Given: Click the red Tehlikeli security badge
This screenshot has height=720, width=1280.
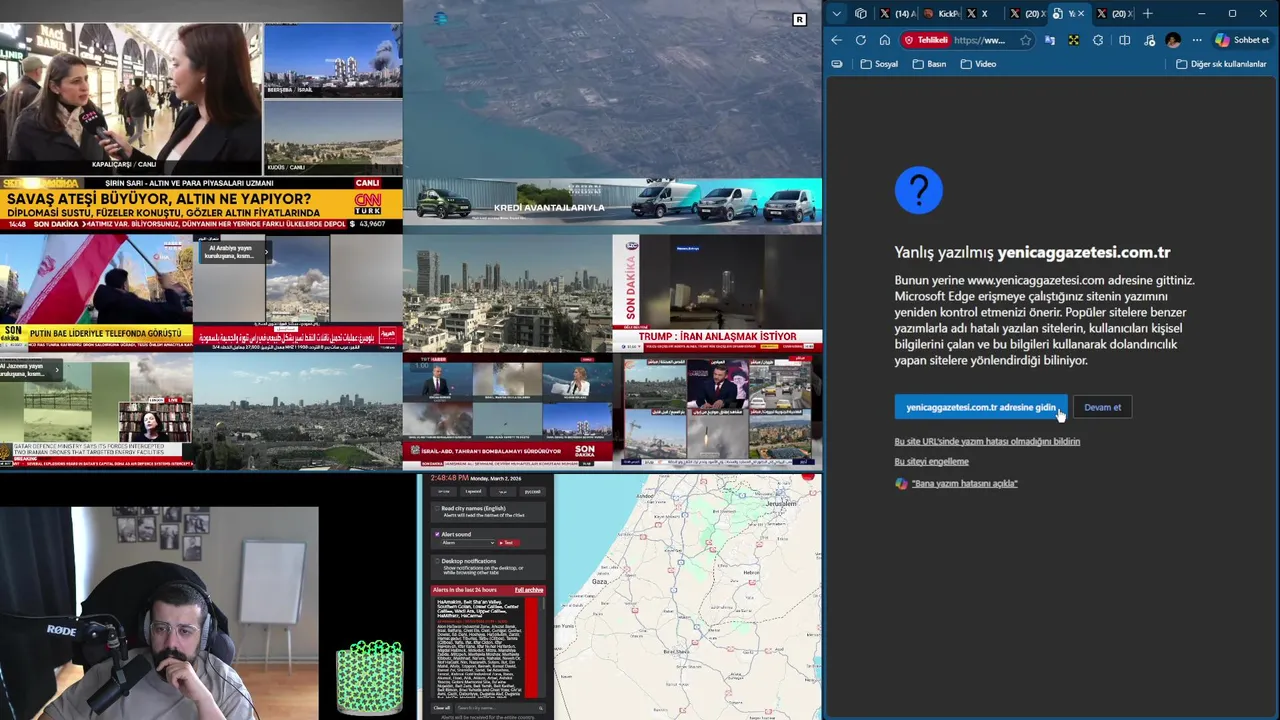Looking at the screenshot, I should [925, 40].
